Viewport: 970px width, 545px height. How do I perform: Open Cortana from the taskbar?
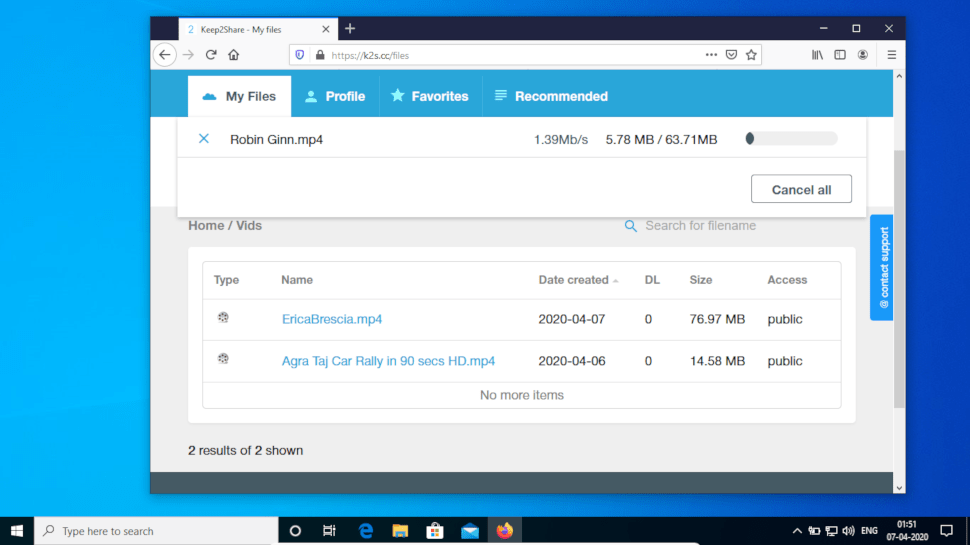[x=295, y=531]
